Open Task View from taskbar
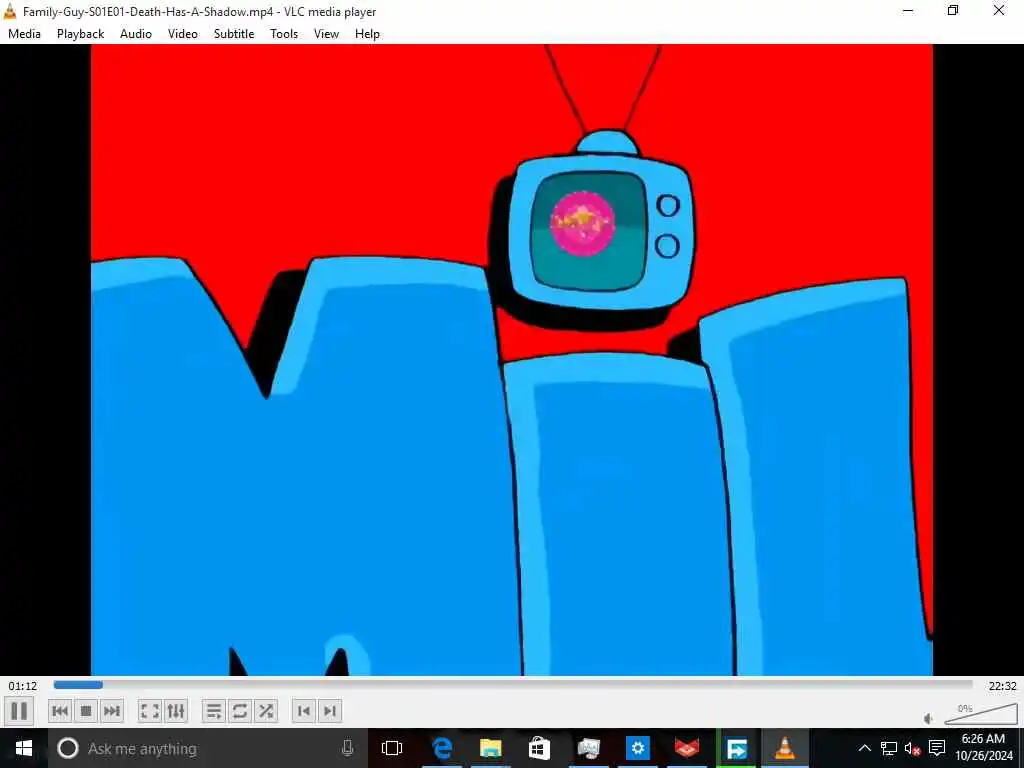1024x768 pixels. coord(392,748)
